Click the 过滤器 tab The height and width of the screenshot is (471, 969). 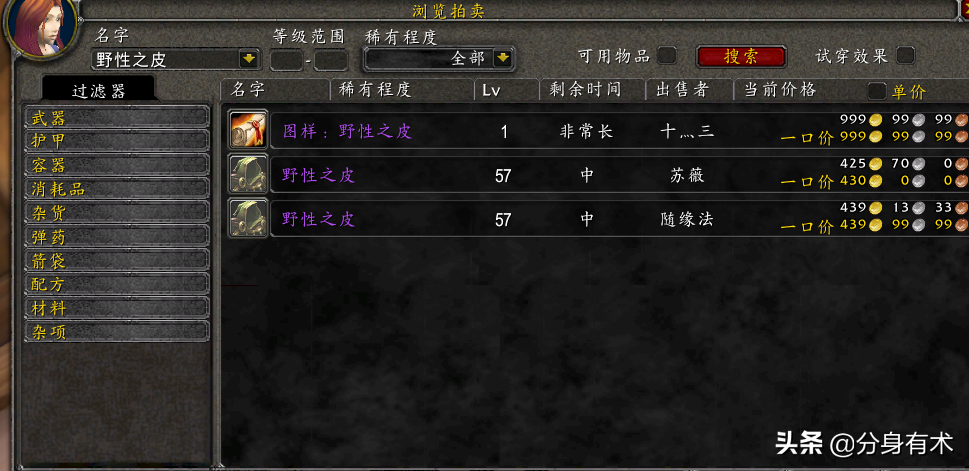coord(98,90)
